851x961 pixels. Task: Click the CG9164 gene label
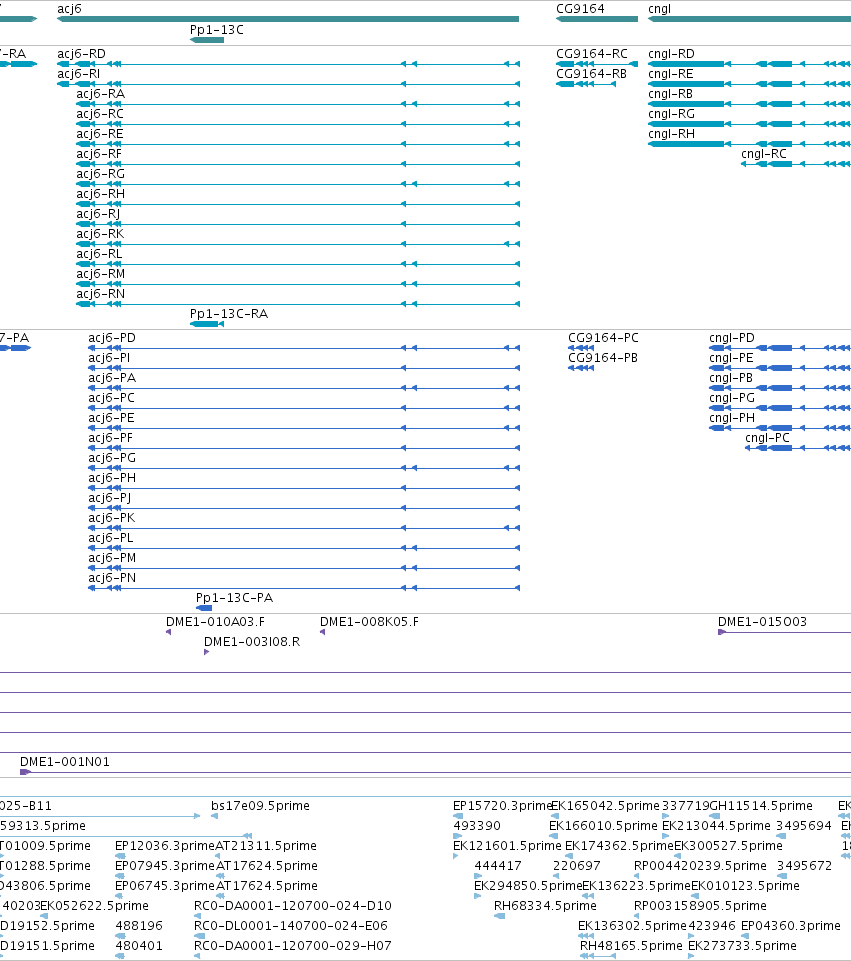580,9
